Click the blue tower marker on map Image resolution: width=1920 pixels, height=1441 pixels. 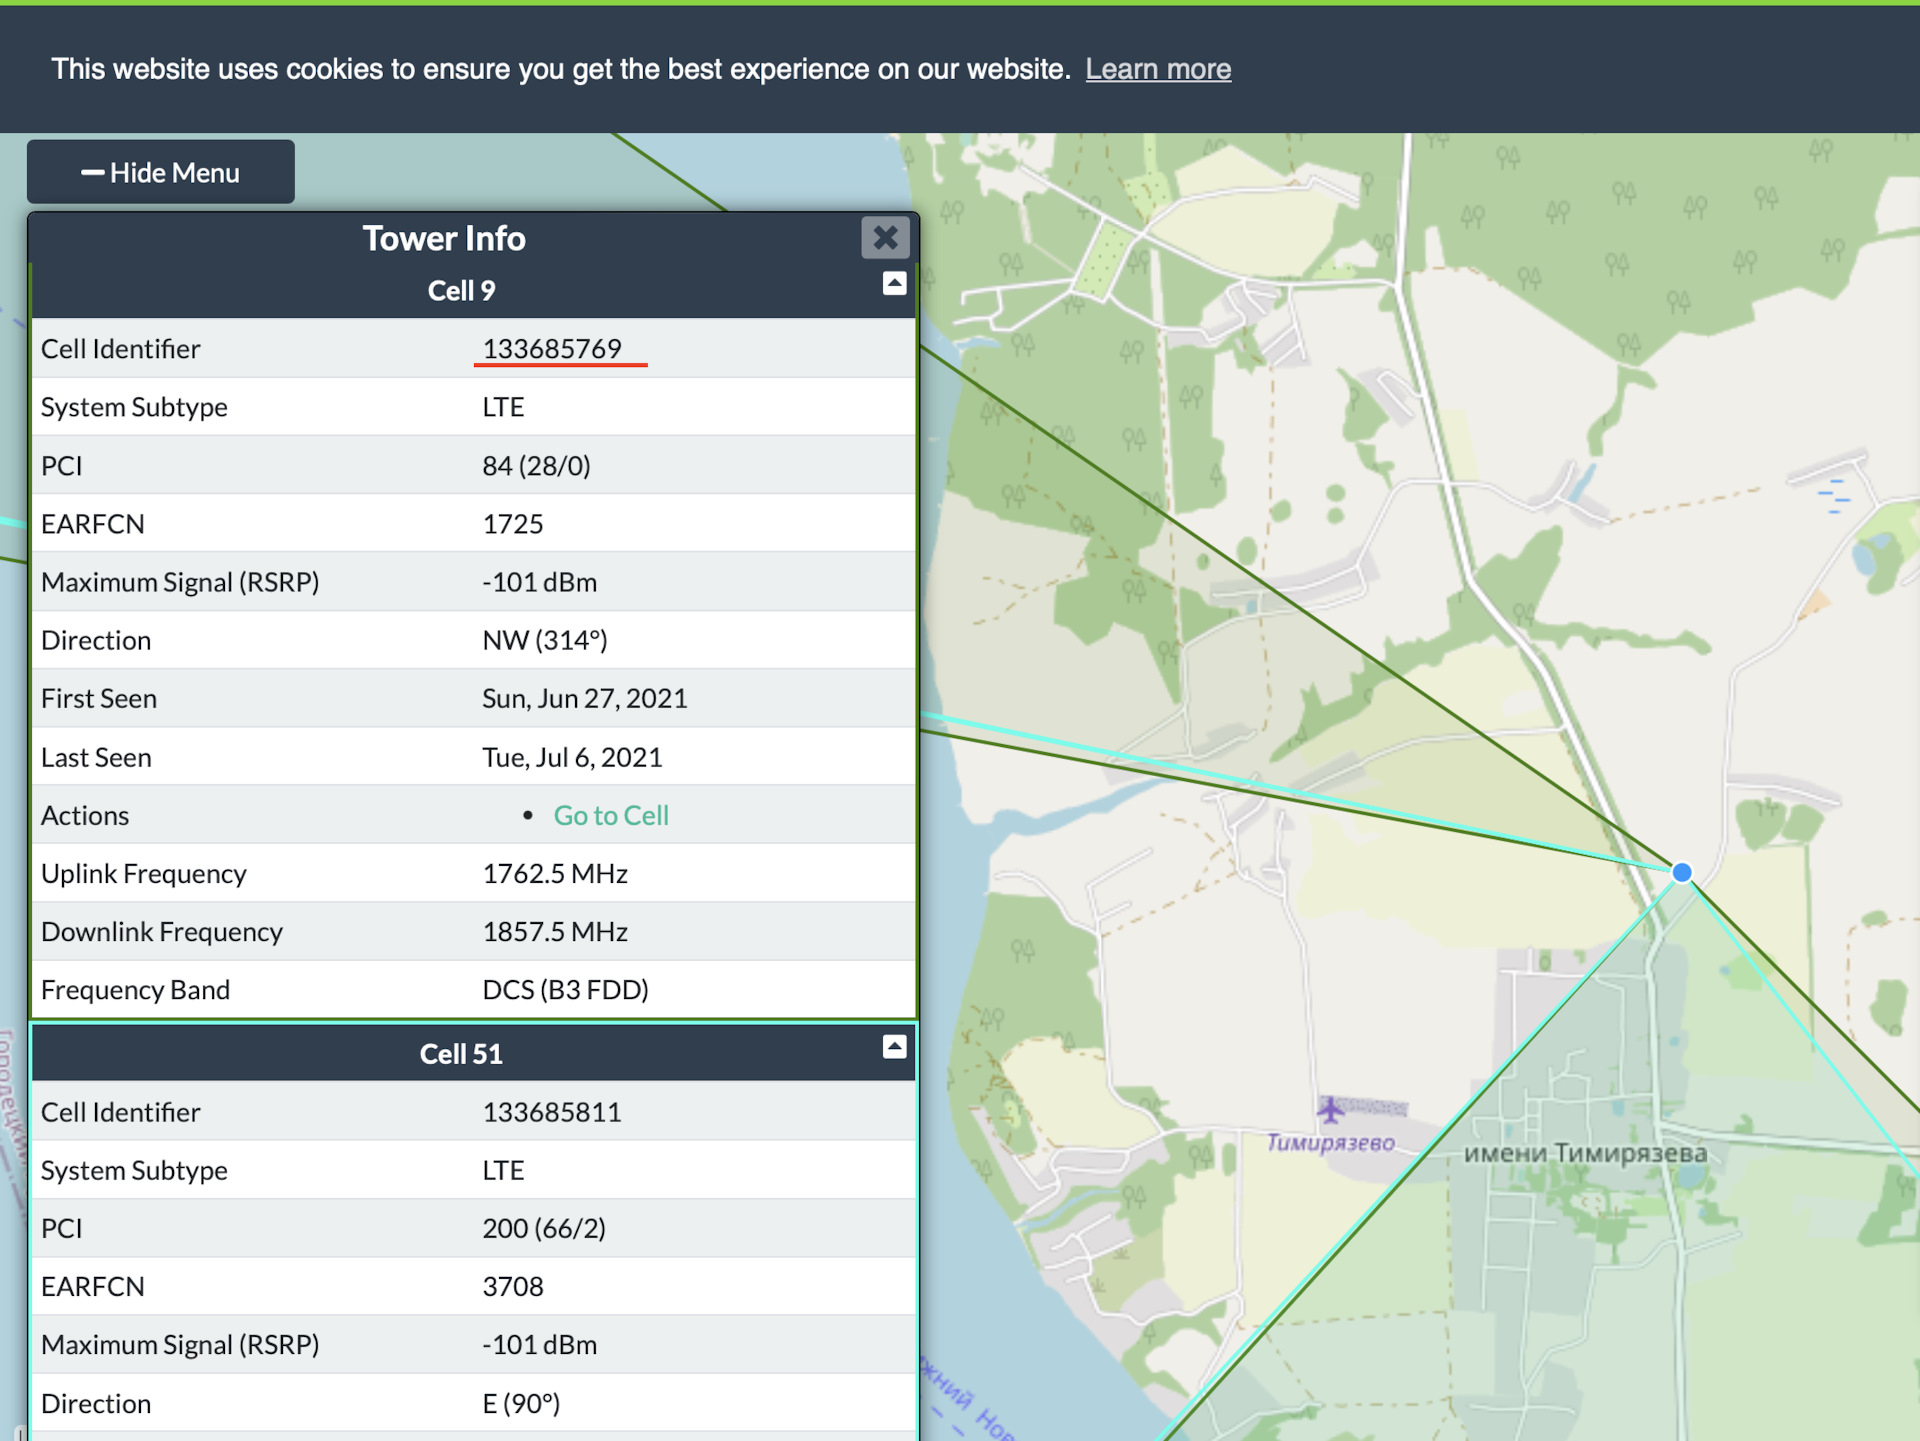point(1682,873)
